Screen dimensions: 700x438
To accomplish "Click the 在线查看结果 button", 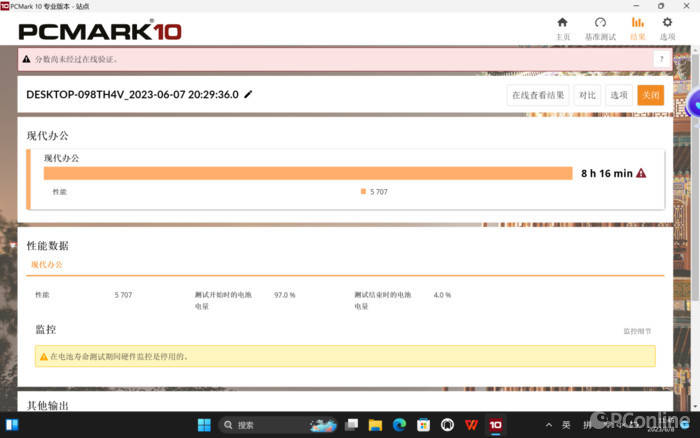I will pyautogui.click(x=538, y=95).
